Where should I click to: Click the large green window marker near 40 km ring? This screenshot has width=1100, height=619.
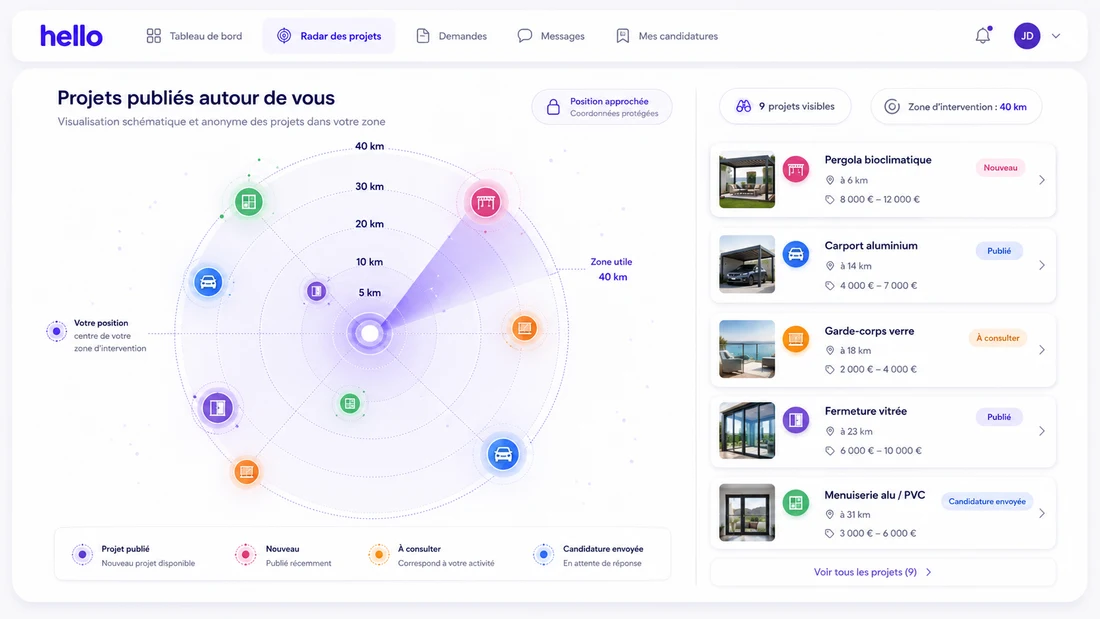tap(248, 202)
